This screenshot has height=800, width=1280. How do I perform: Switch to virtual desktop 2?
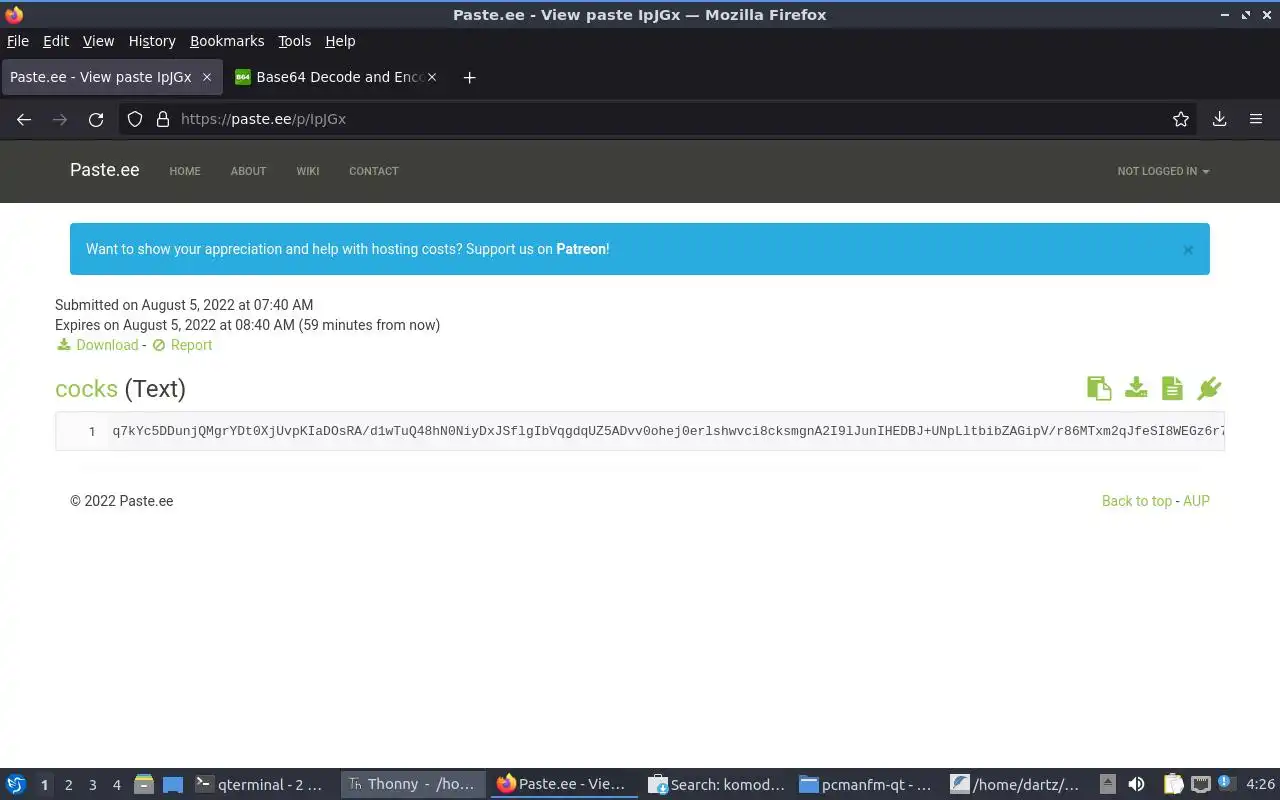click(x=68, y=785)
